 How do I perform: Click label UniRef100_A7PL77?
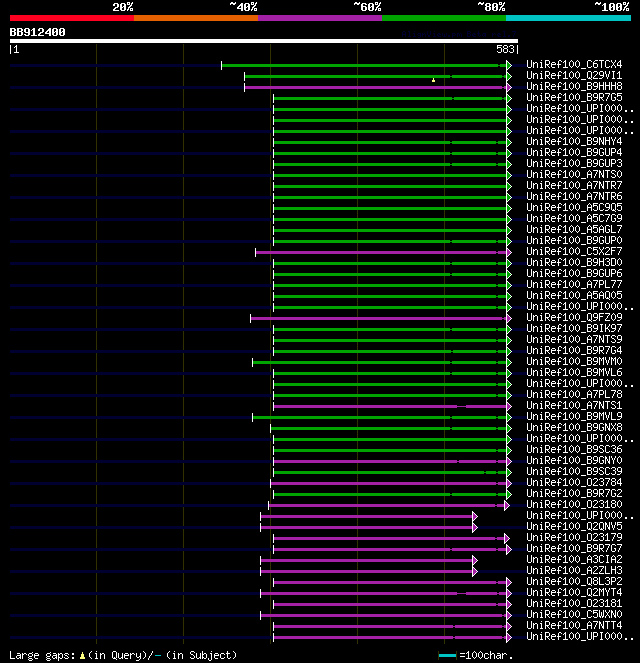[574, 285]
